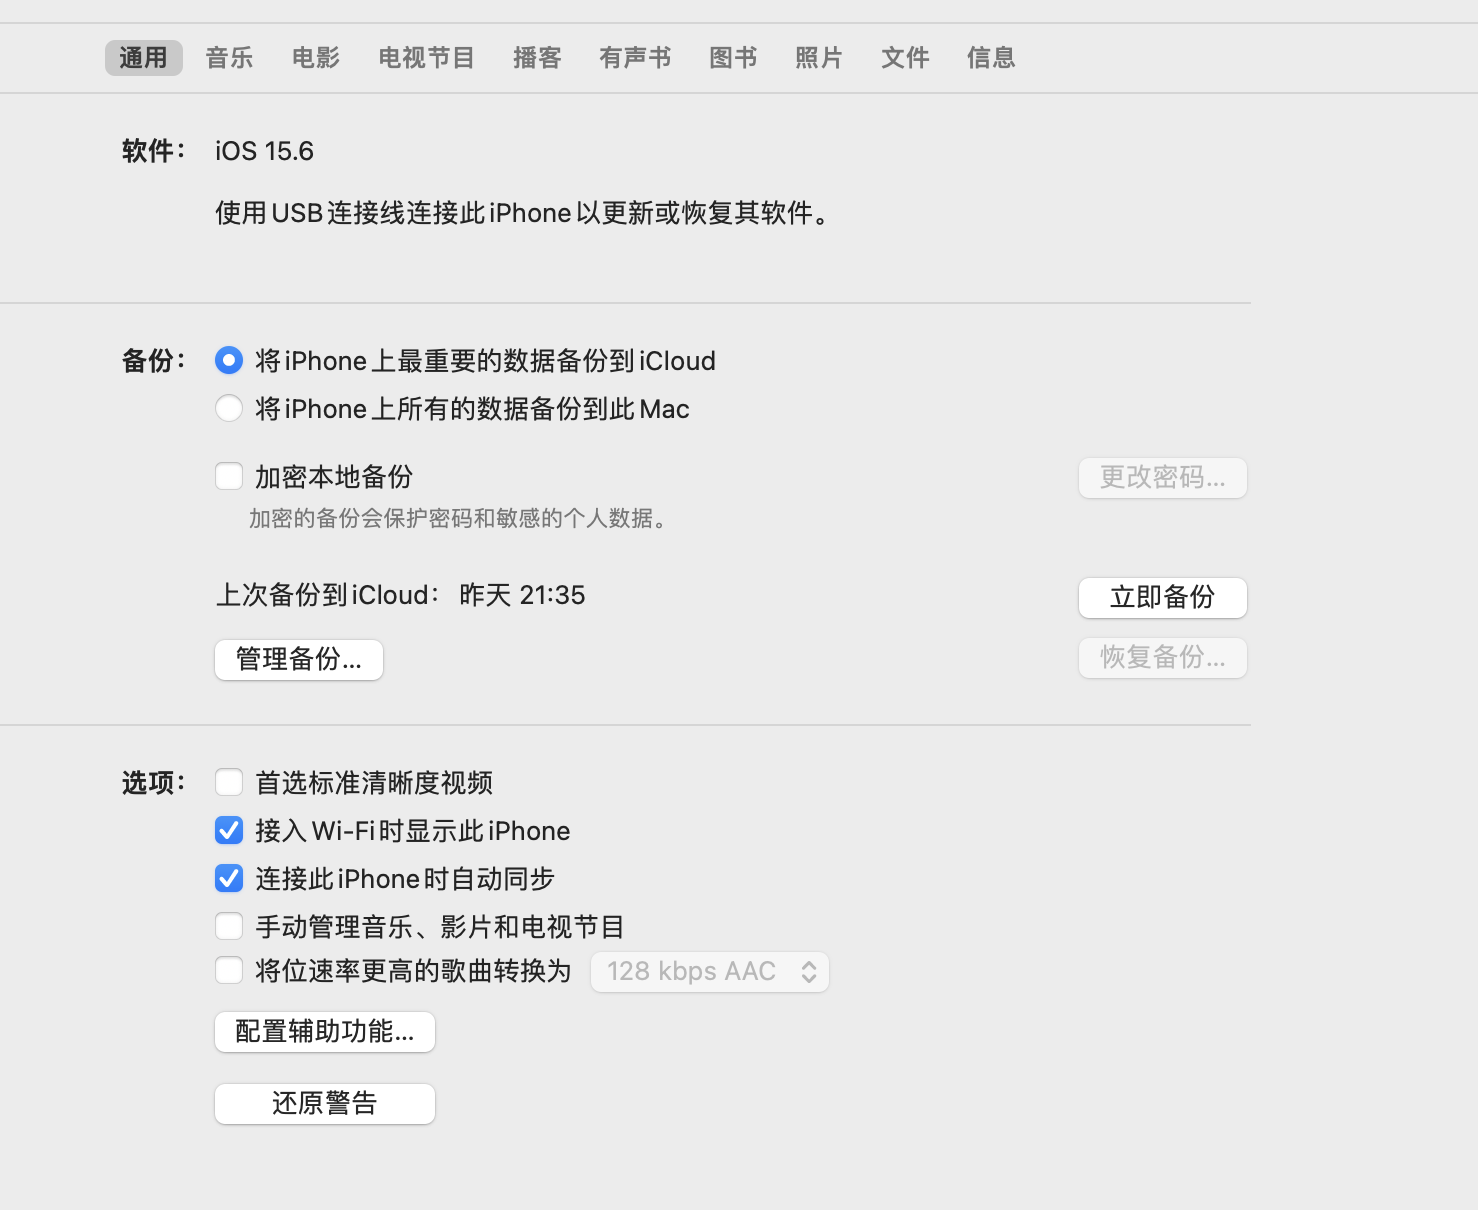Screen dimensions: 1478x1210
Task: Switch to the 音乐 tab
Action: 229,58
